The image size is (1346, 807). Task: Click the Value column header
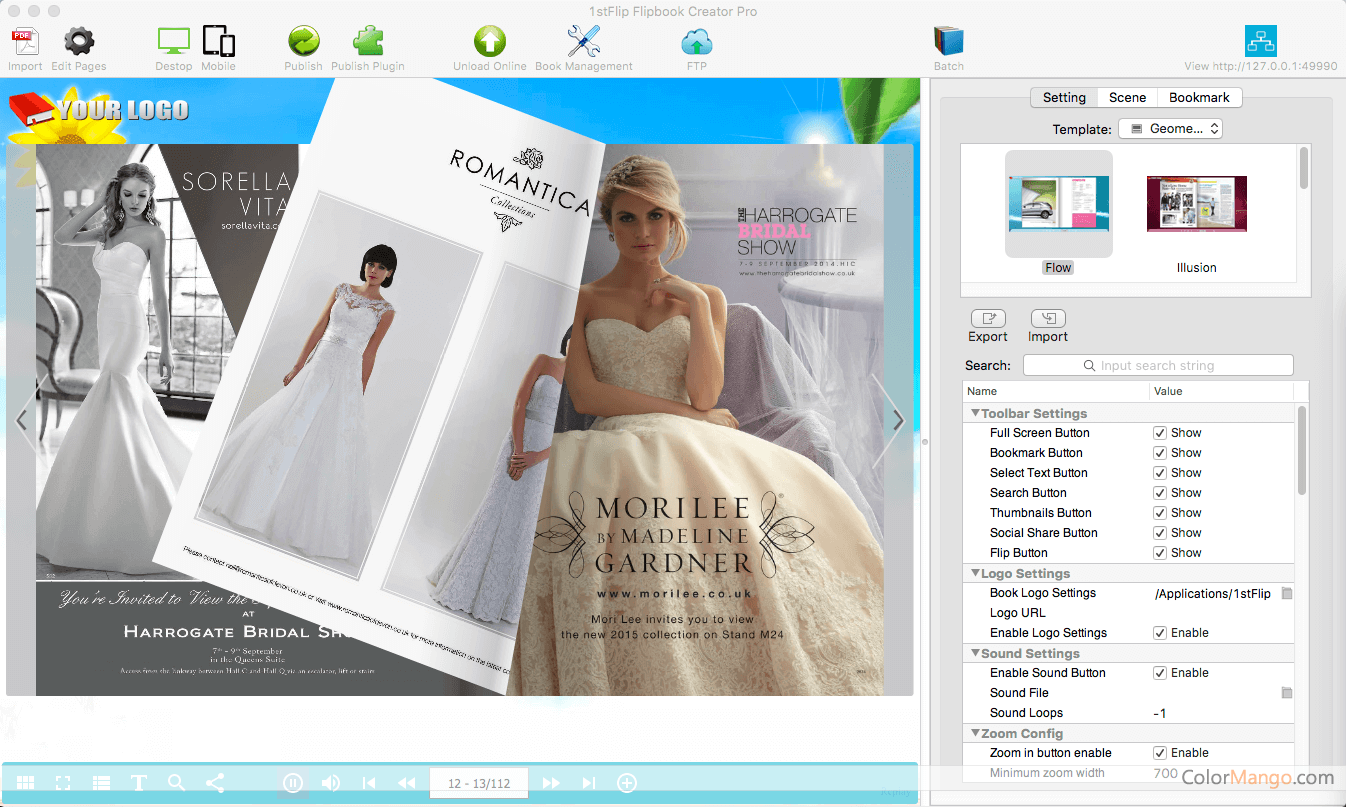click(1221, 392)
